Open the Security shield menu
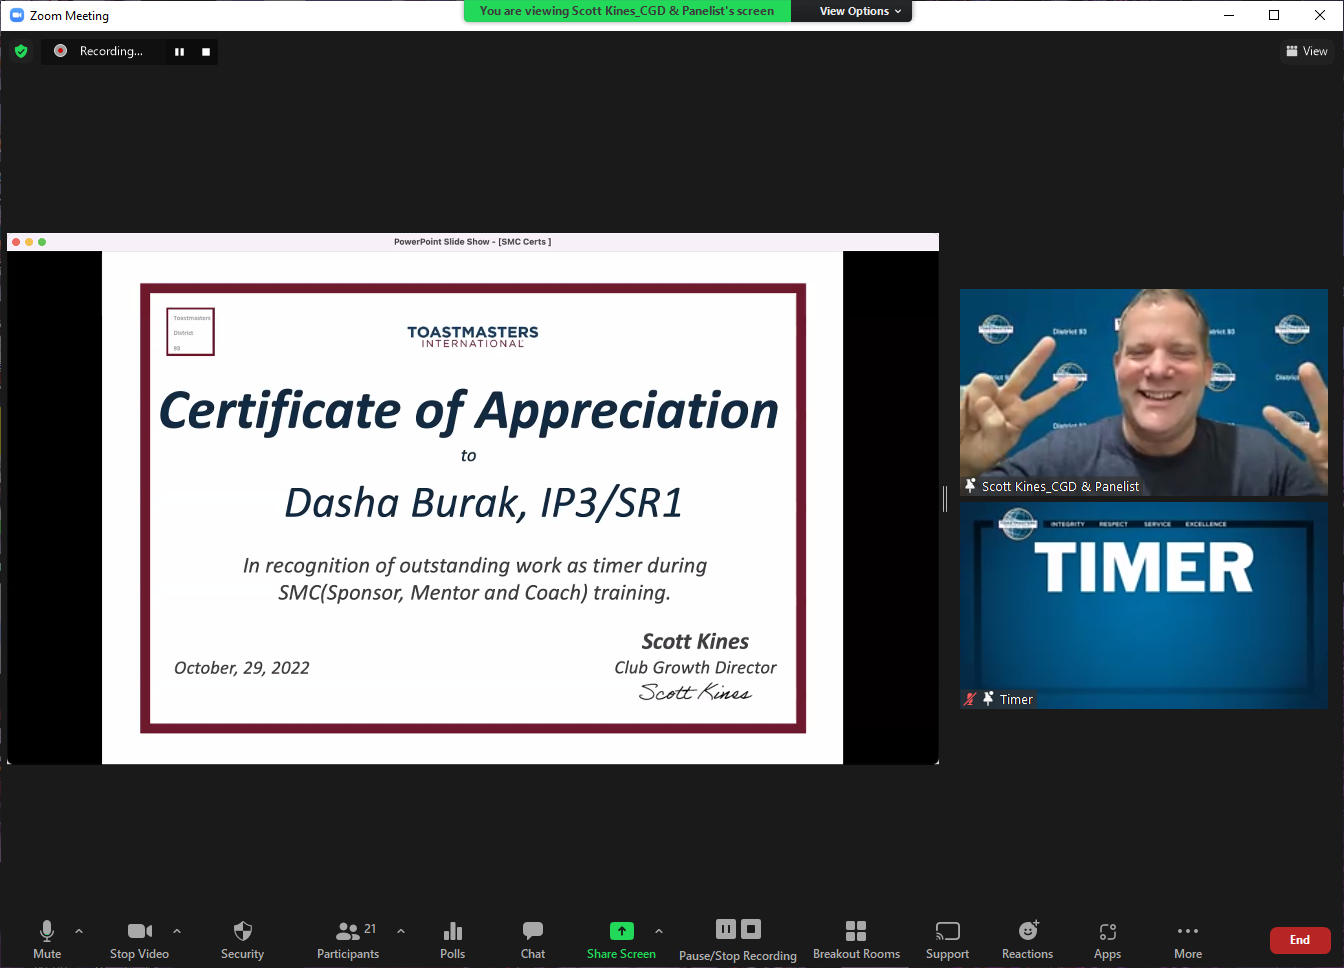 242,940
